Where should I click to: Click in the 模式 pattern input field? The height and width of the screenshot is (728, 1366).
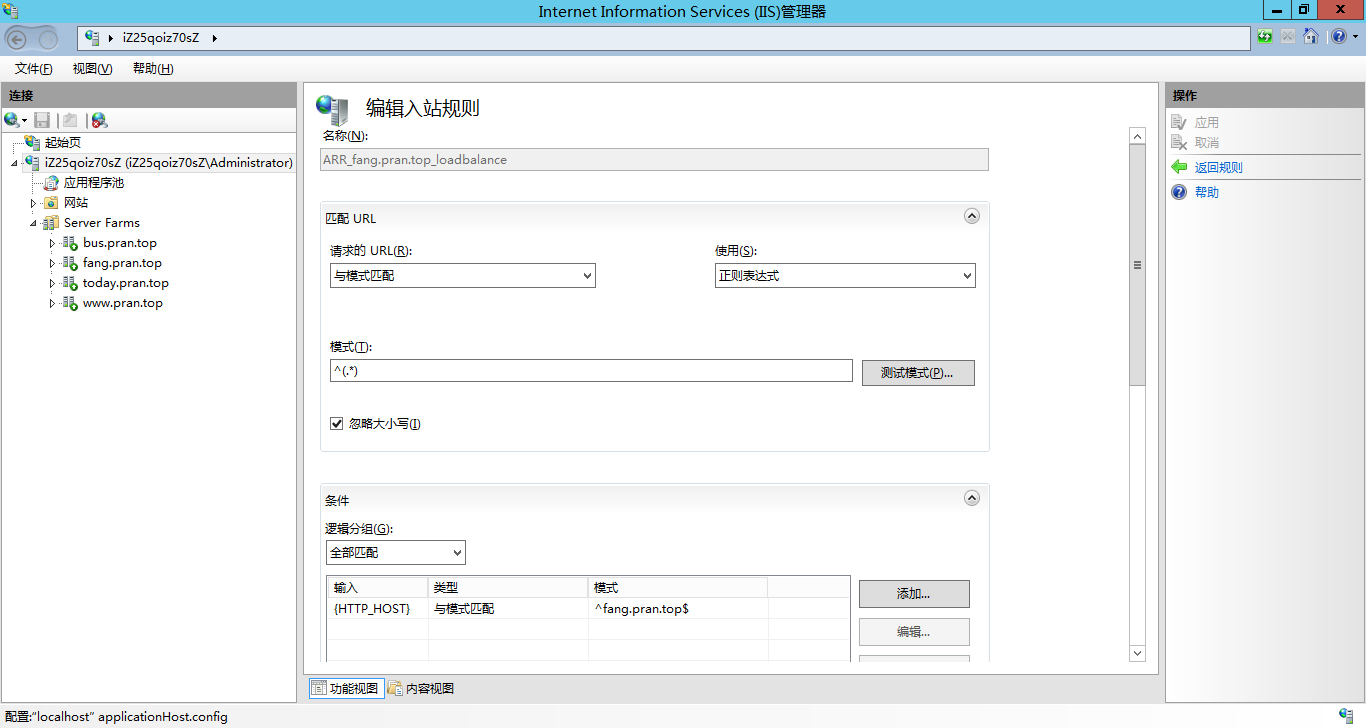pyautogui.click(x=590, y=371)
